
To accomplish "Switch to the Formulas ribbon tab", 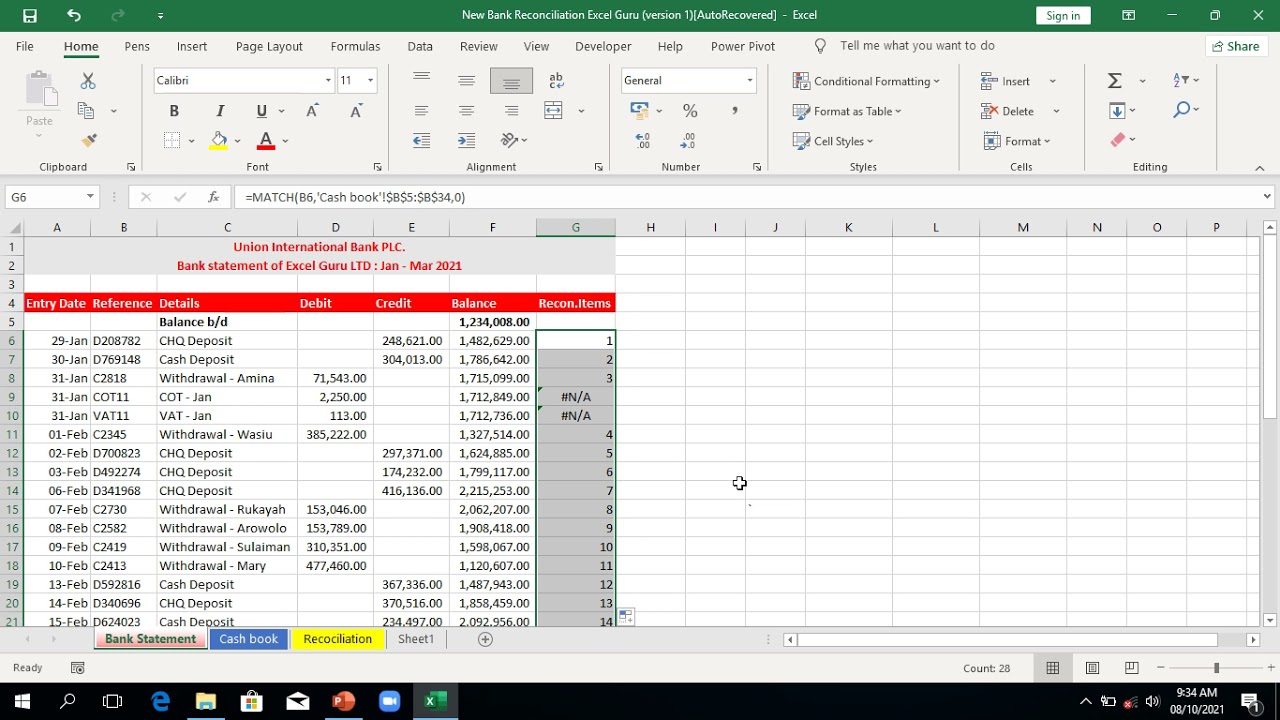I will click(x=355, y=46).
